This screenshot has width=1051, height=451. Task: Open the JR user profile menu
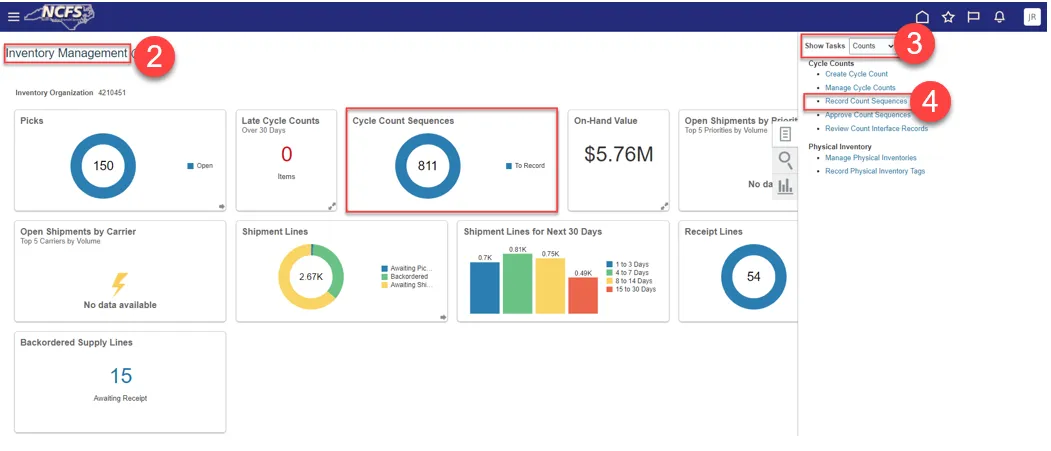1031,17
